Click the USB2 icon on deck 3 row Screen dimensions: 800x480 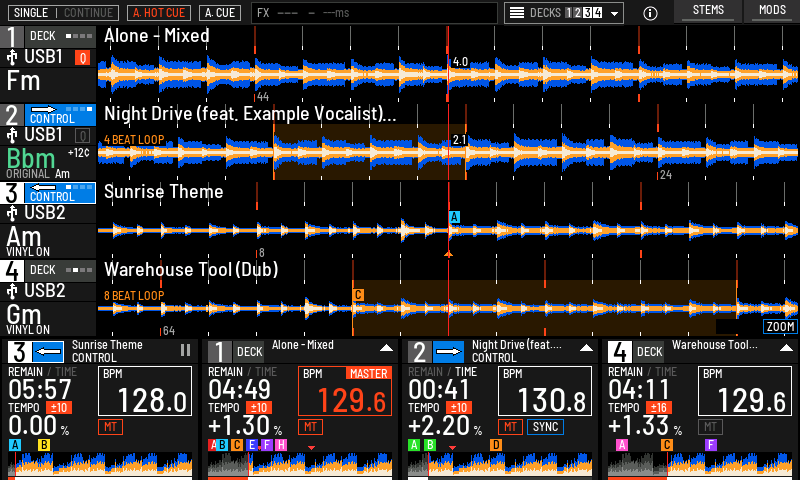pyautogui.click(x=12, y=213)
